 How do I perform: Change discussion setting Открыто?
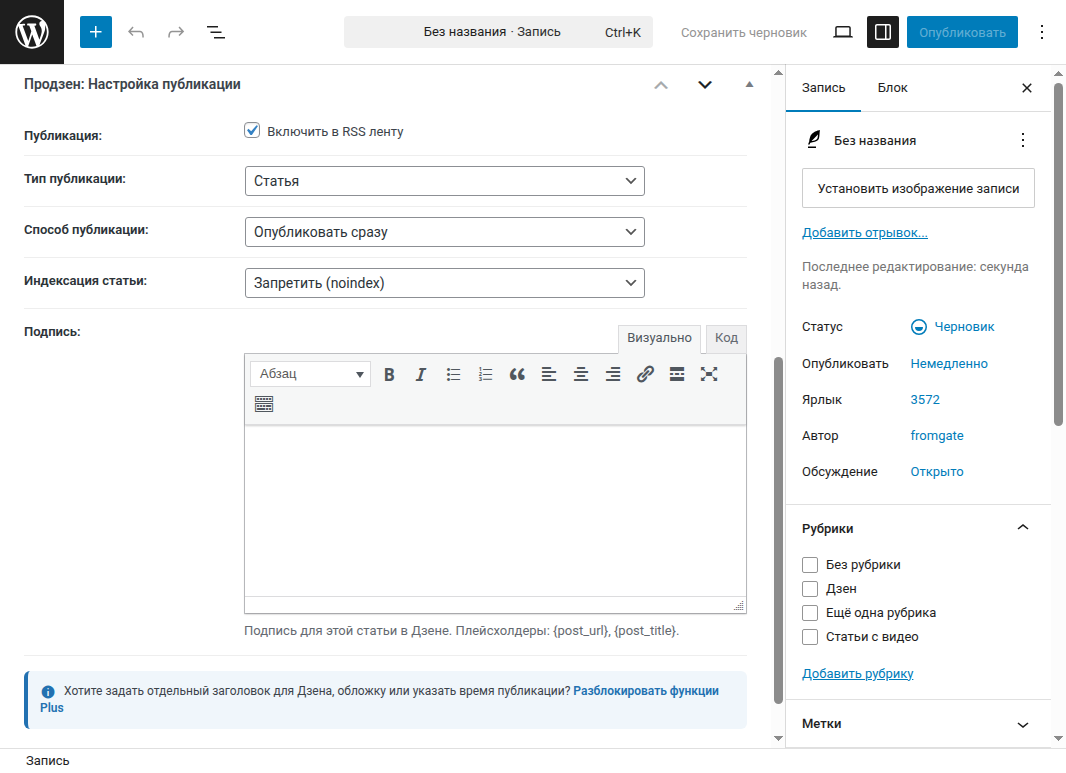pyautogui.click(x=937, y=472)
